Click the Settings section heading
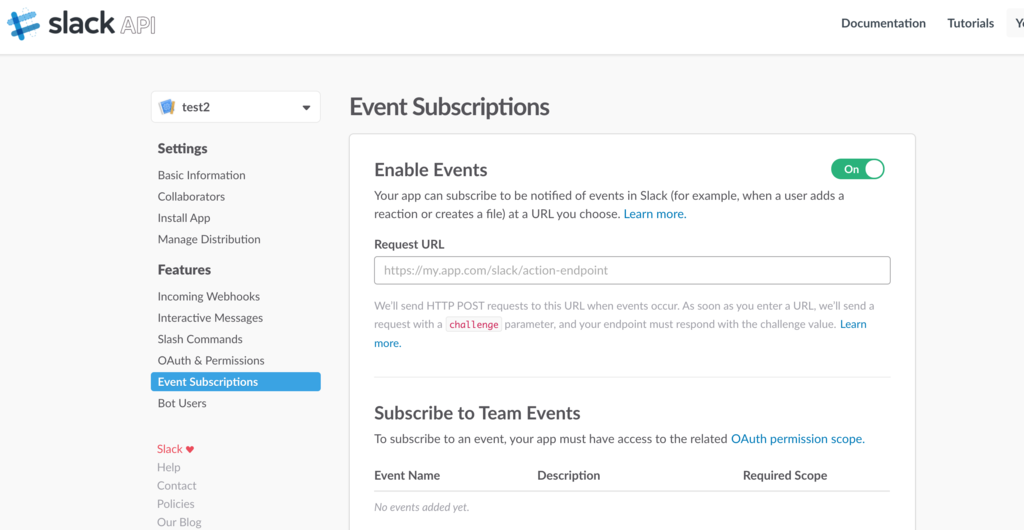1024x530 pixels. point(182,149)
